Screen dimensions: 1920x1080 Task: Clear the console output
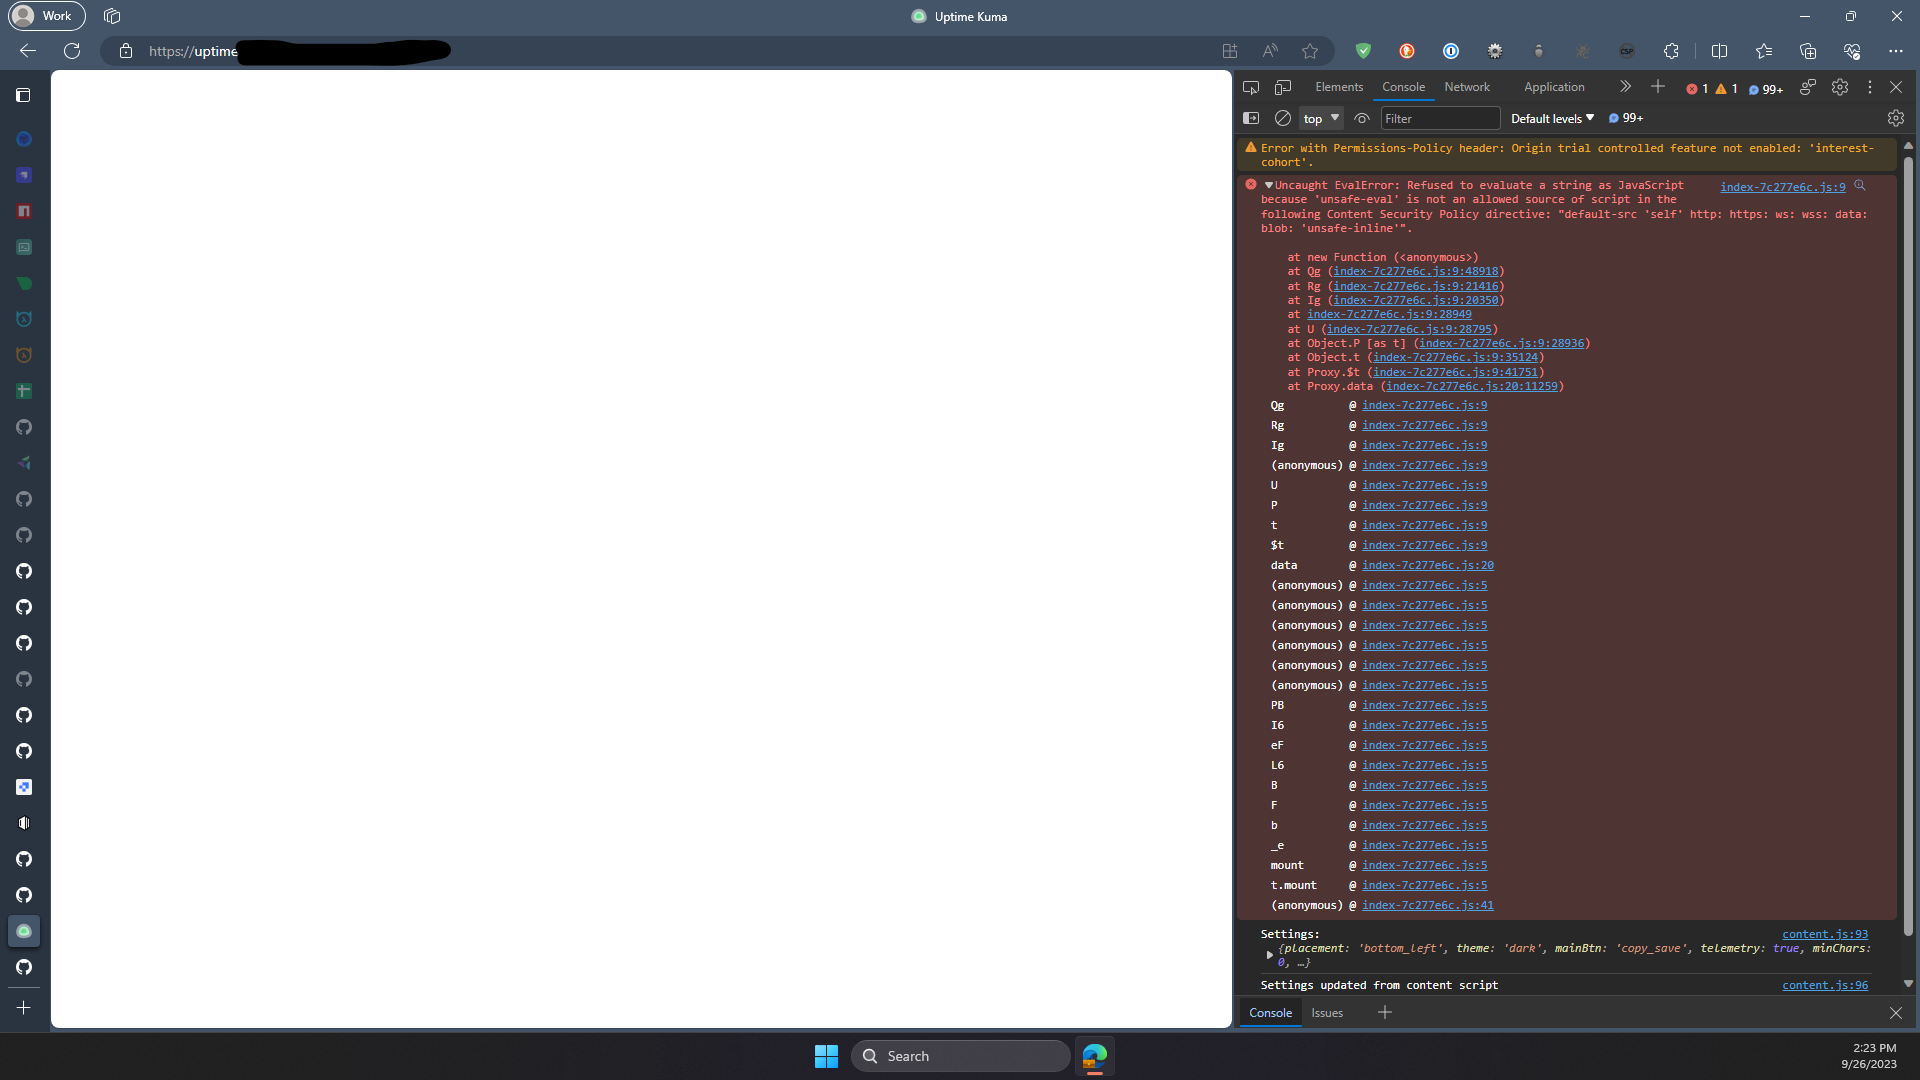(1282, 118)
